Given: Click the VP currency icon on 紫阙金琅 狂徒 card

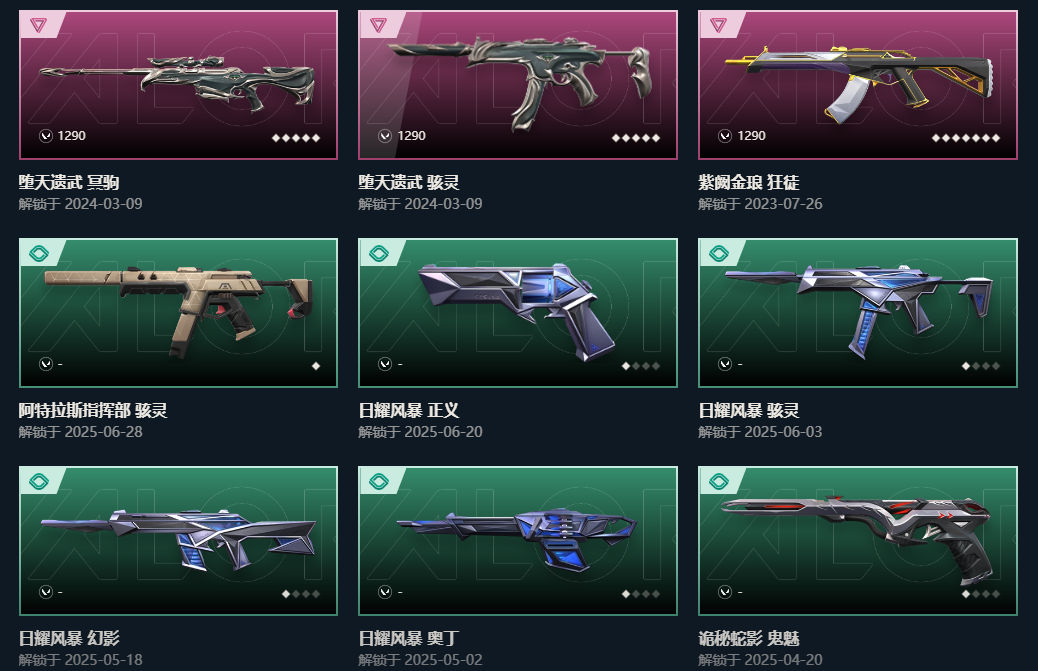Looking at the screenshot, I should click(x=725, y=136).
